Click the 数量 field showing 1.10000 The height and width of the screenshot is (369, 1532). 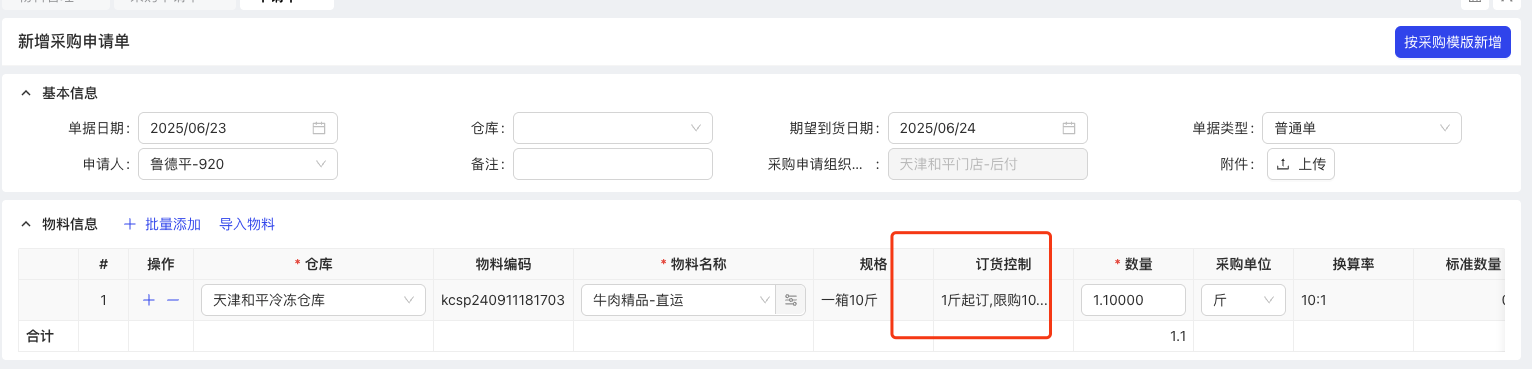tap(1133, 300)
